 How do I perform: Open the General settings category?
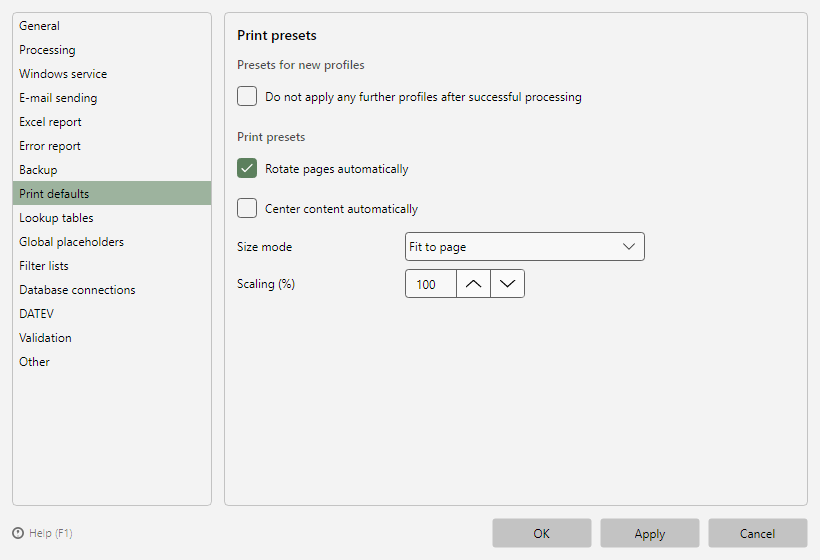tap(112, 26)
